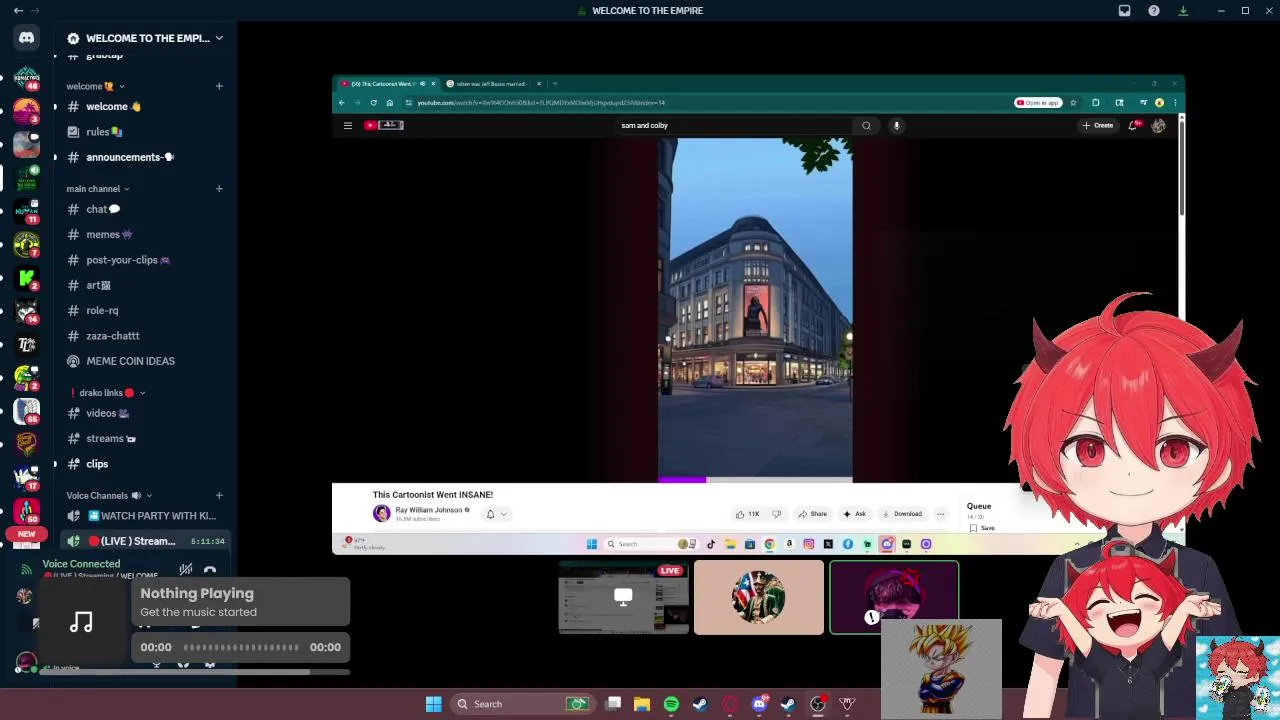Image resolution: width=1280 pixels, height=720 pixels.
Task: Disconnect from voice with the hang-up icon
Action: (210, 570)
